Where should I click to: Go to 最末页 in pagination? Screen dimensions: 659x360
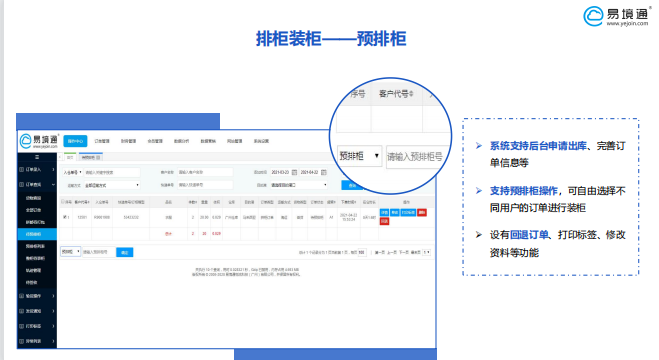(415, 252)
